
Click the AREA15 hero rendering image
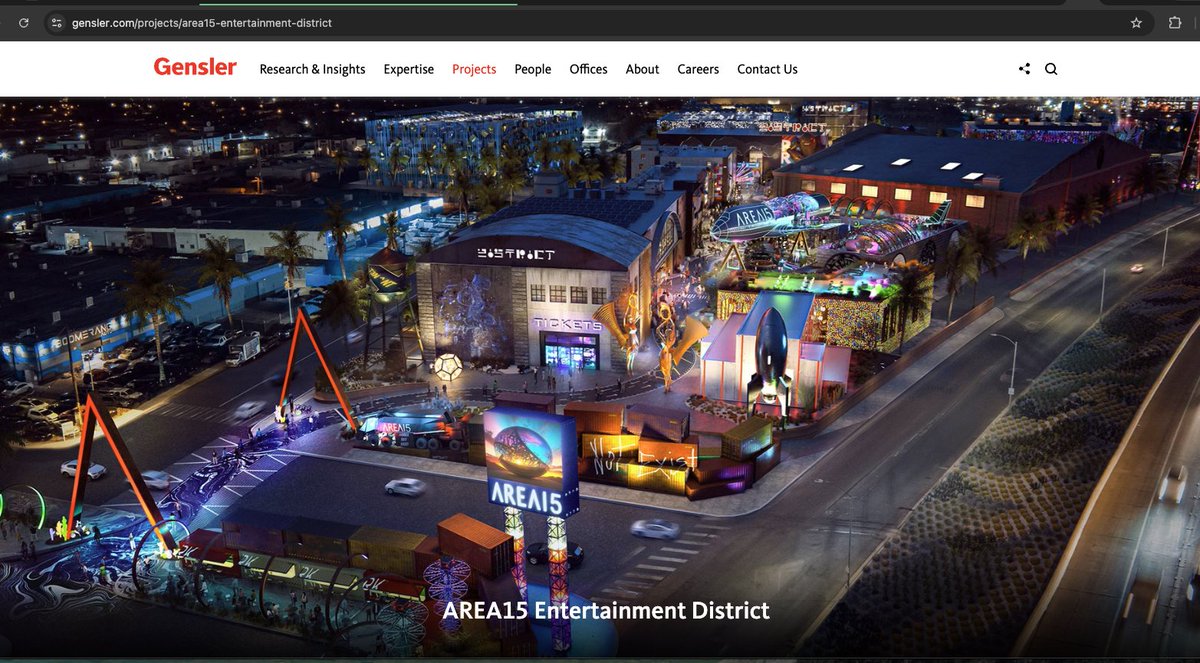click(600, 378)
